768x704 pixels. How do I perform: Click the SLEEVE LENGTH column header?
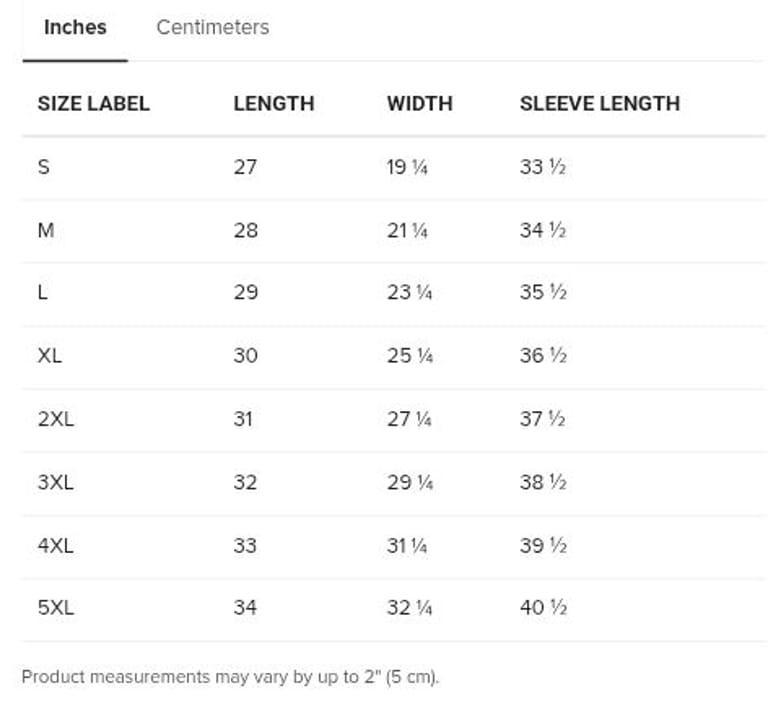599,103
